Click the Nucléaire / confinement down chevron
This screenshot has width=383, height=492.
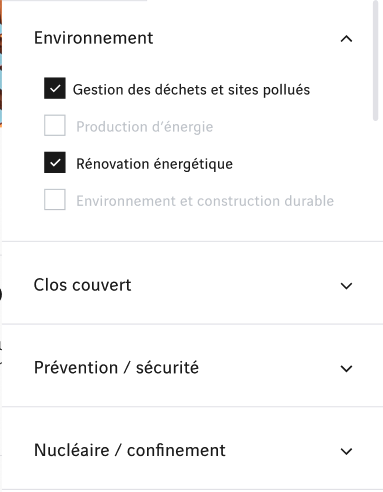point(346,451)
